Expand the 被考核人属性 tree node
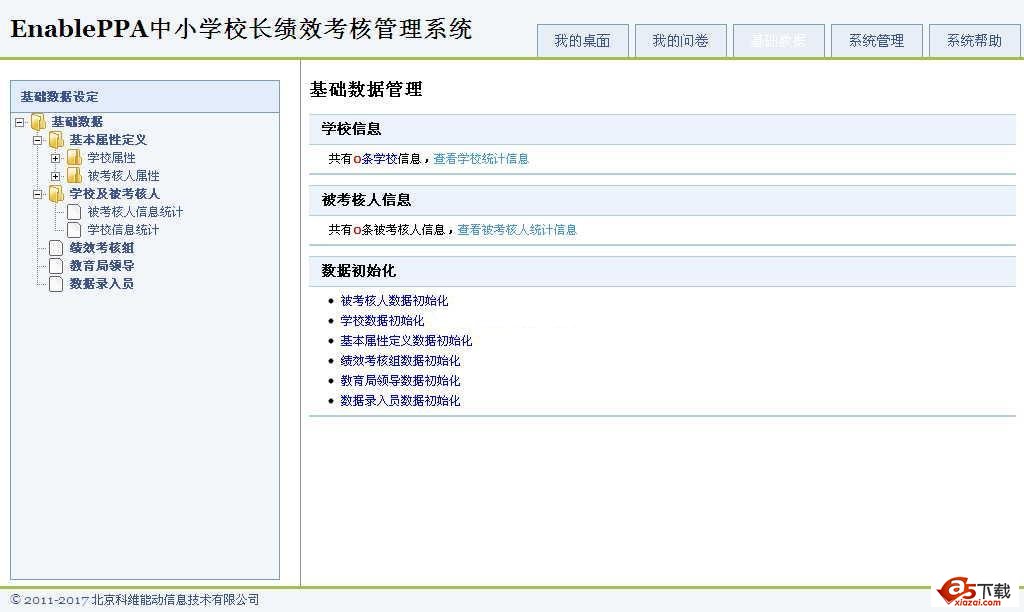Screen dimensions: 1024x612 [x=55, y=175]
